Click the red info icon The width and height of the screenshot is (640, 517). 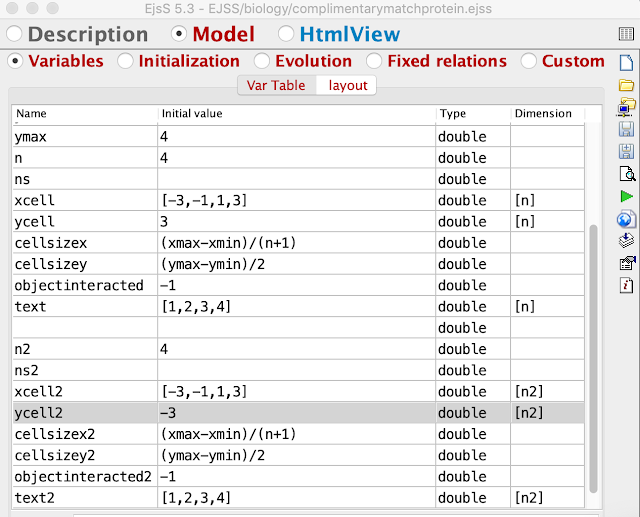627,285
